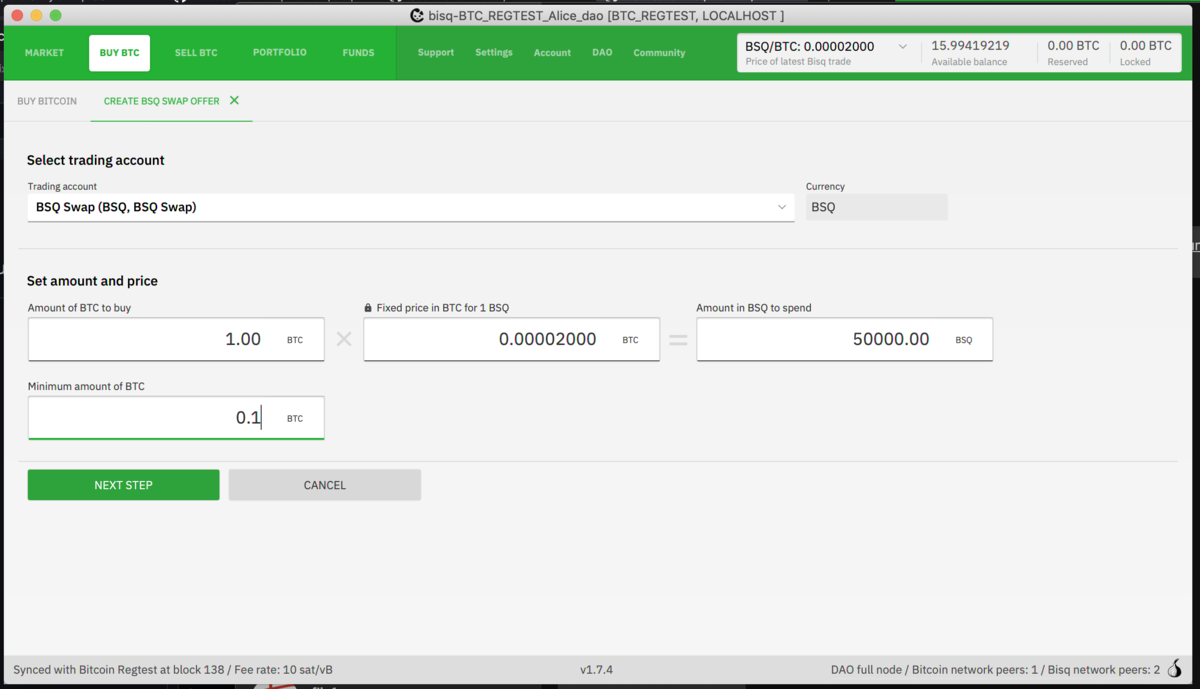The height and width of the screenshot is (689, 1200).
Task: Open the Trading account dropdown
Action: [410, 207]
